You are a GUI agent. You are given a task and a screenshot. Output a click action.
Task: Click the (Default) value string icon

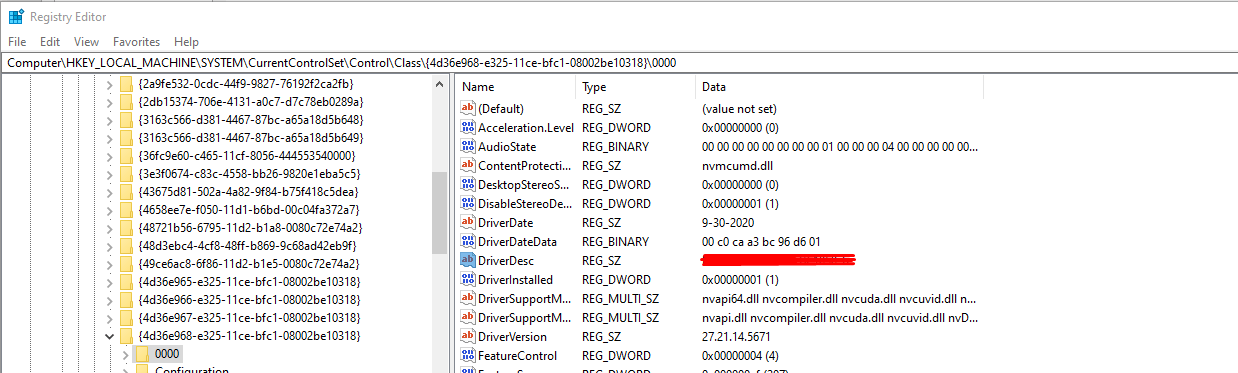(x=467, y=108)
